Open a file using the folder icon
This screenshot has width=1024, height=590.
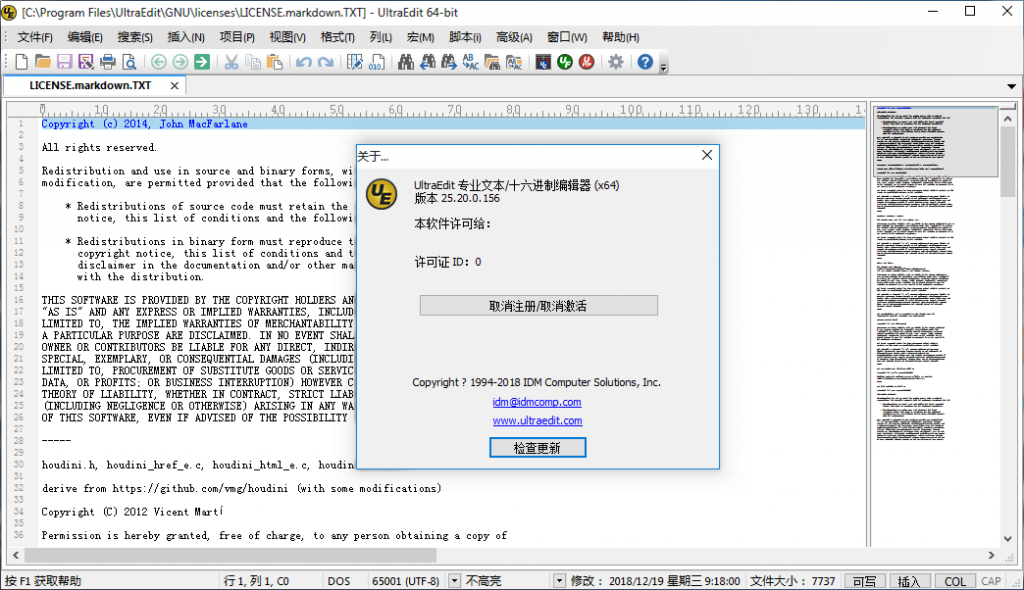click(x=43, y=62)
